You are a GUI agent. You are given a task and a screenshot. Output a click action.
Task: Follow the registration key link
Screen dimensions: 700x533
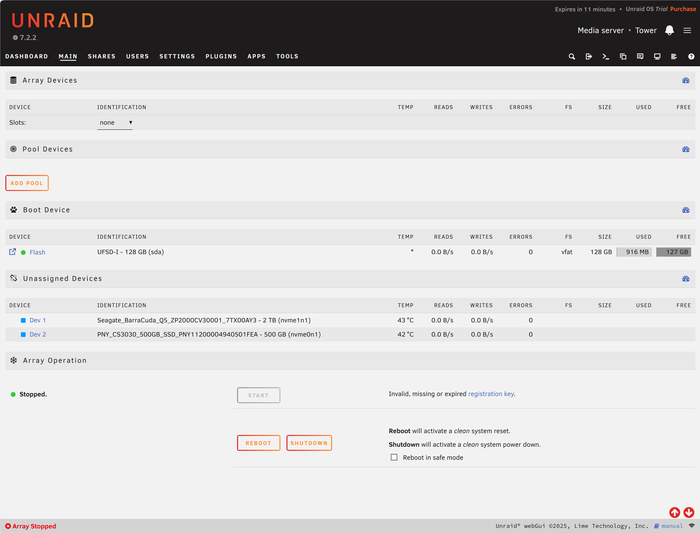(490, 394)
